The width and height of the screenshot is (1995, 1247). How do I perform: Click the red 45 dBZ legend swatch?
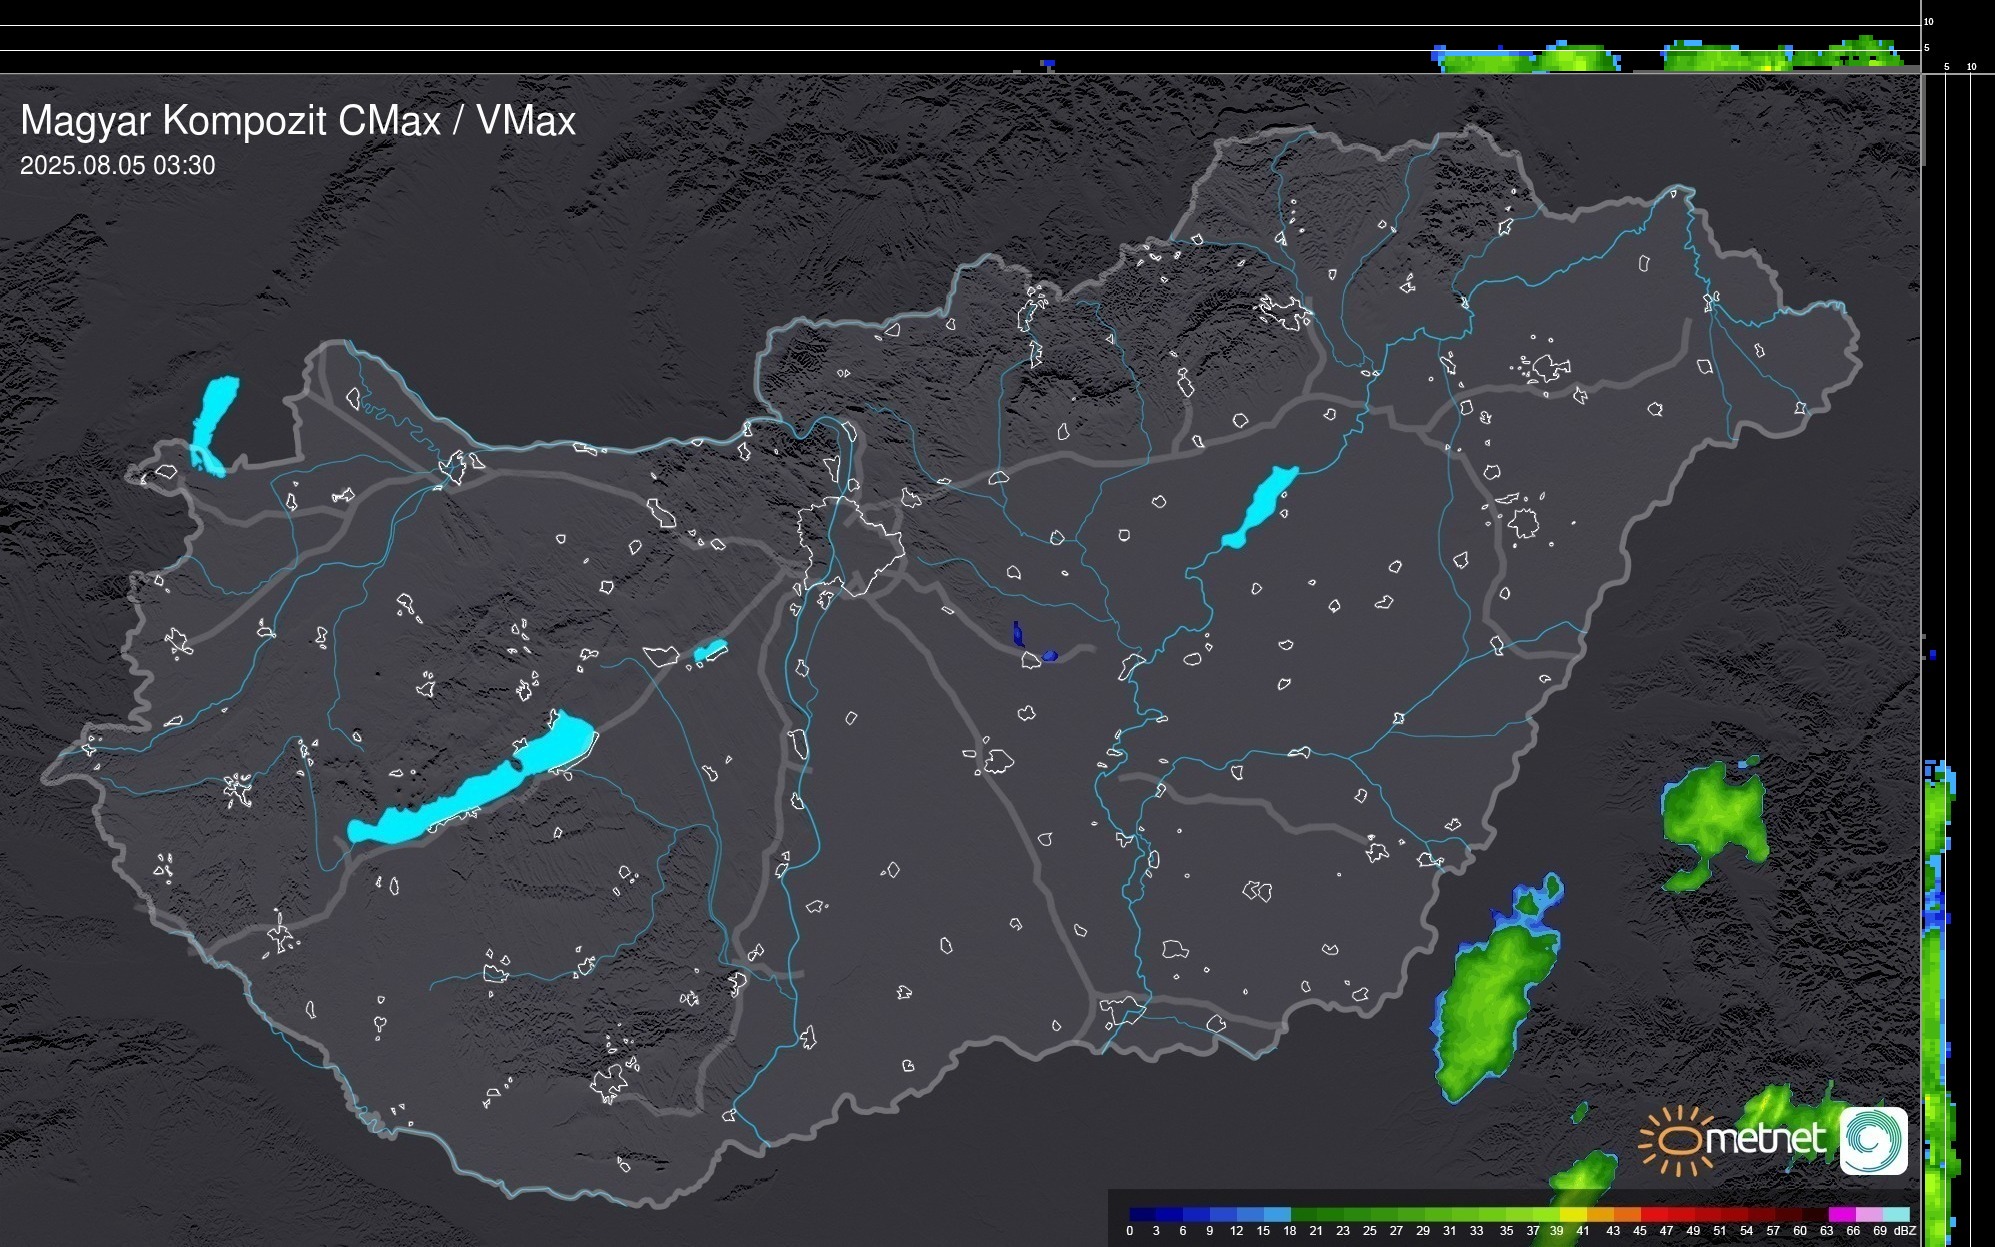coord(1653,1214)
